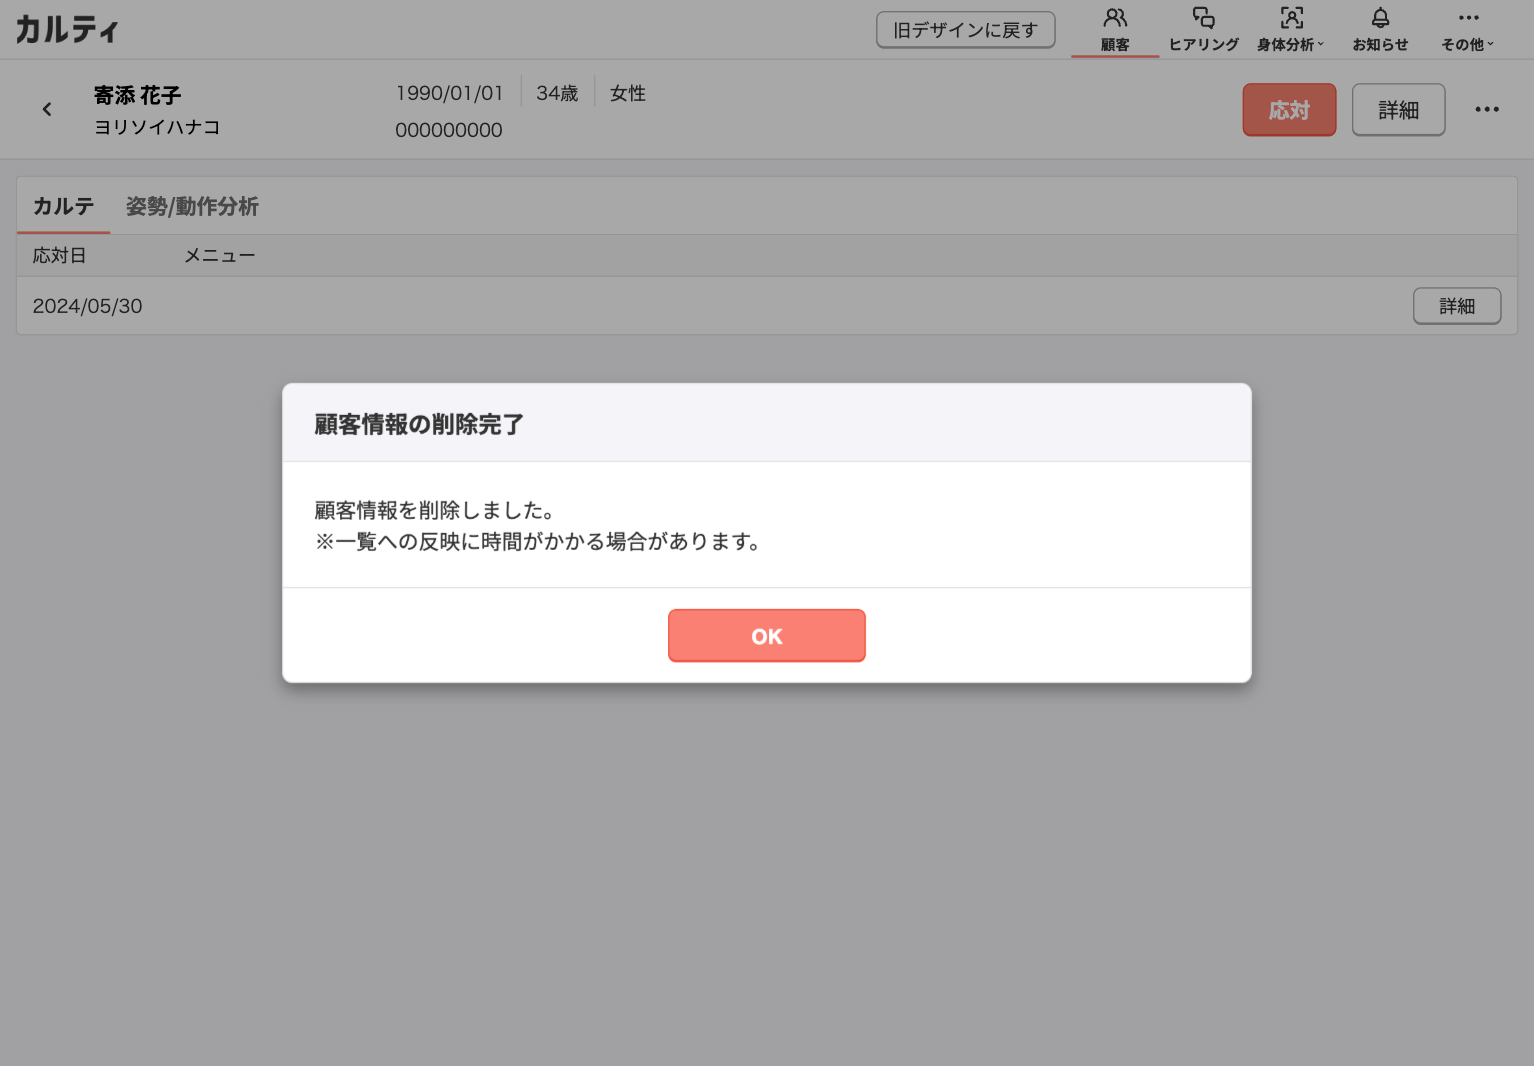Viewport: 1534px width, 1066px height.
Task: Open the ヒアリング hearing section
Action: 1203,30
